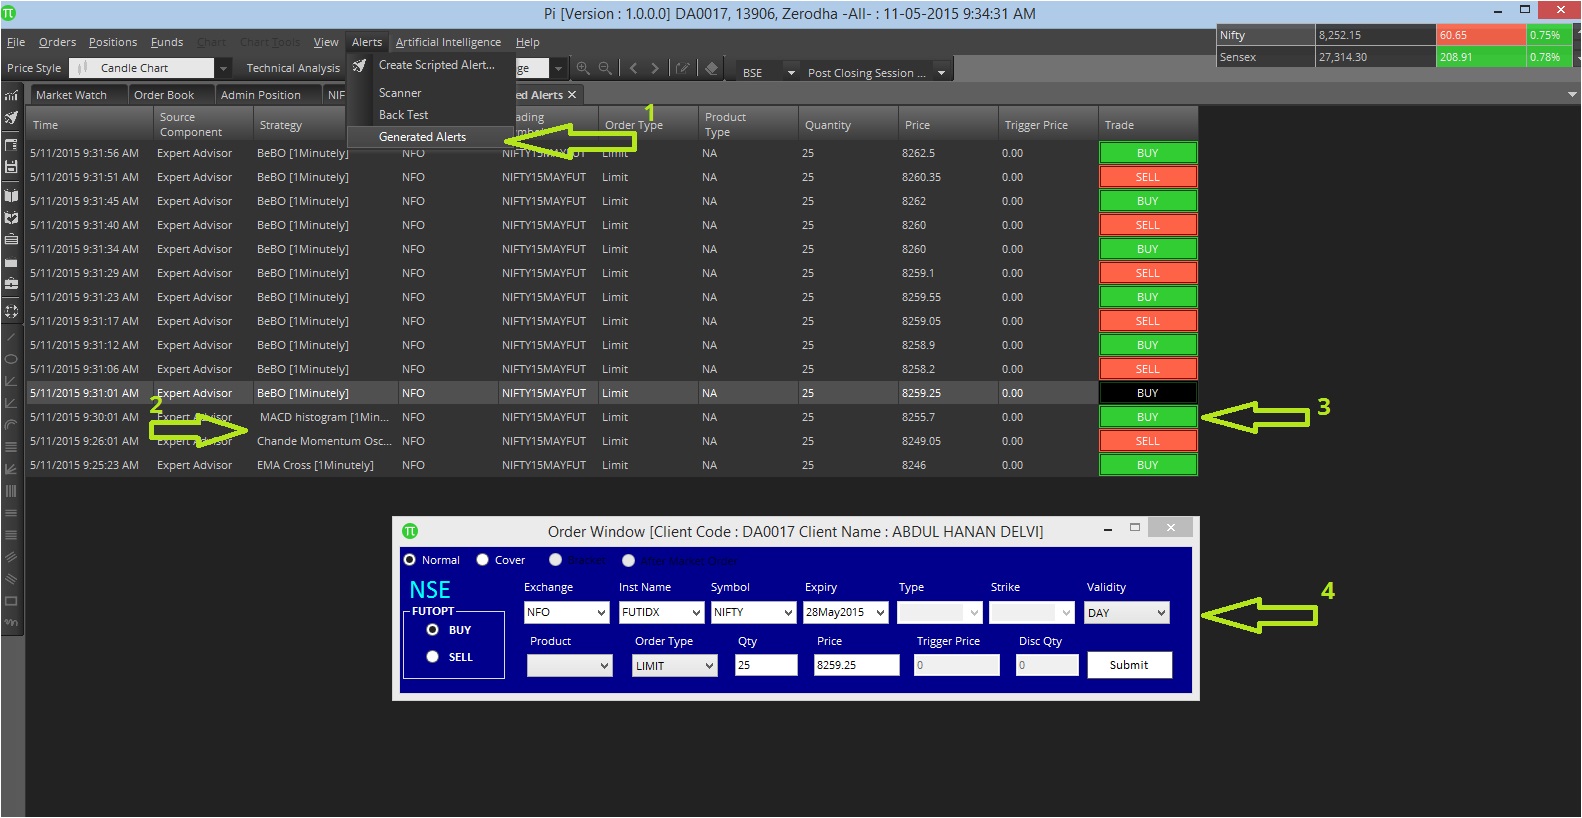The image size is (1582, 818).
Task: Click SELL for the 9:31:51 AM alert
Action: point(1148,177)
